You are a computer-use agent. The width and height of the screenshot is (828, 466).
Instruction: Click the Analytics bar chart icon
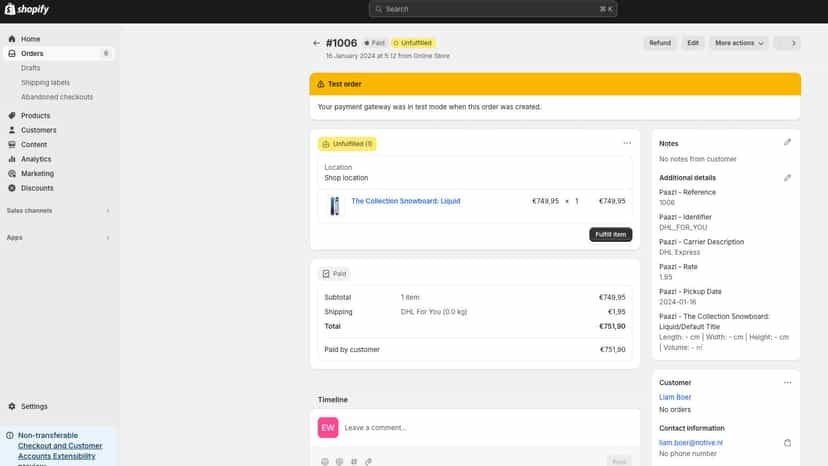(12, 159)
